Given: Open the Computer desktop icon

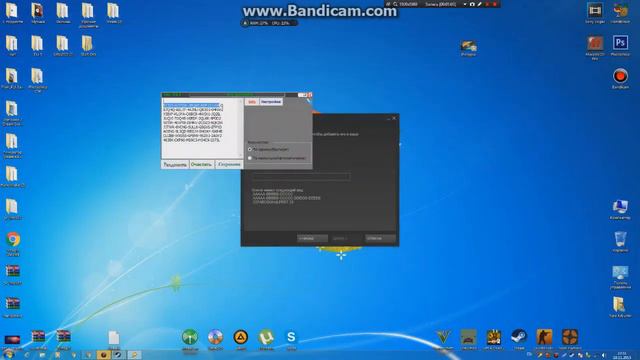Looking at the screenshot, I should click(x=620, y=207).
